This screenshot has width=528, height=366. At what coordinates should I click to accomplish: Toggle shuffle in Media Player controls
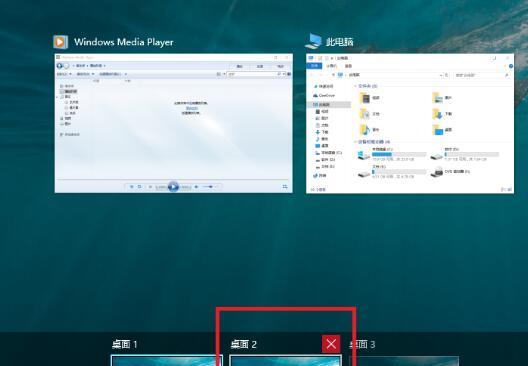coord(132,187)
